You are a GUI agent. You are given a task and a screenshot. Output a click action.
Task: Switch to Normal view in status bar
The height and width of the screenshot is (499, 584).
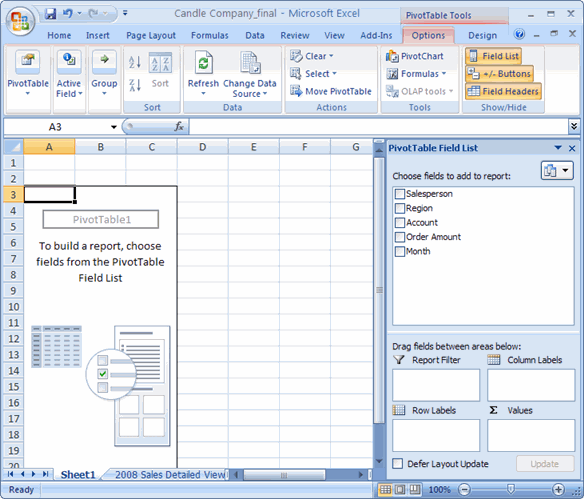click(x=385, y=489)
